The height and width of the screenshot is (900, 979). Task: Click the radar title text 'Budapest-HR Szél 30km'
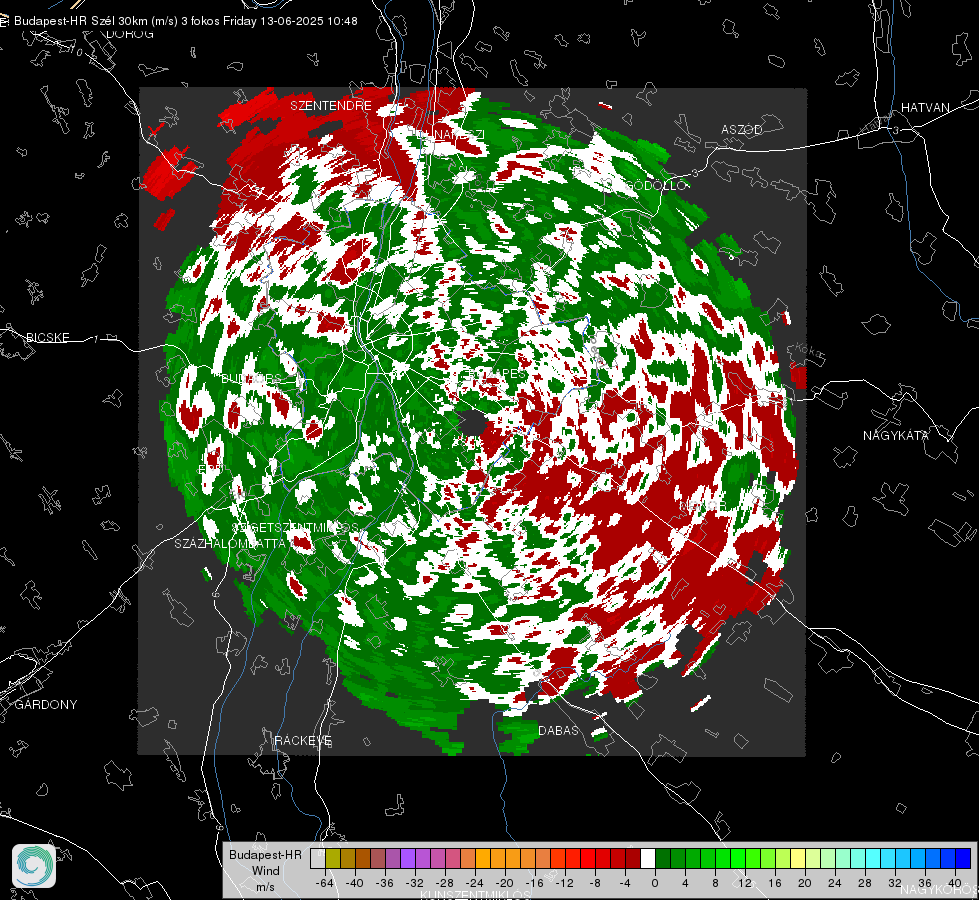(81, 21)
